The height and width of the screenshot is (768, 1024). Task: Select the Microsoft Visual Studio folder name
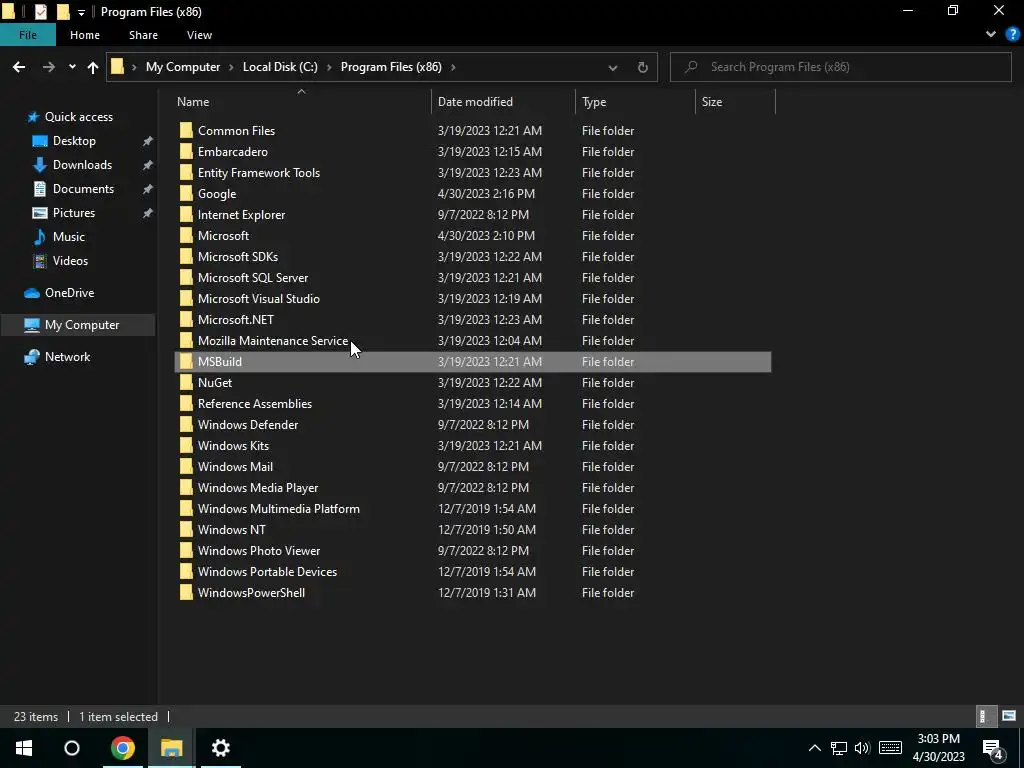[259, 298]
